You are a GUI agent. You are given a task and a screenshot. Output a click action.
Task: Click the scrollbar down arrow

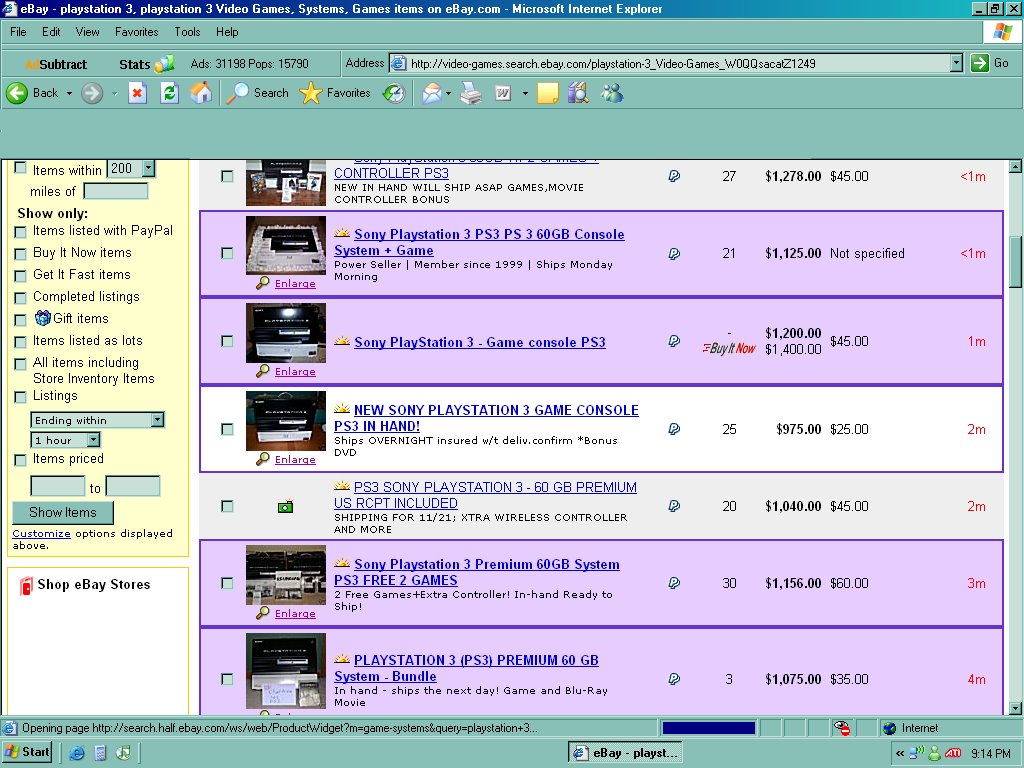click(1015, 708)
